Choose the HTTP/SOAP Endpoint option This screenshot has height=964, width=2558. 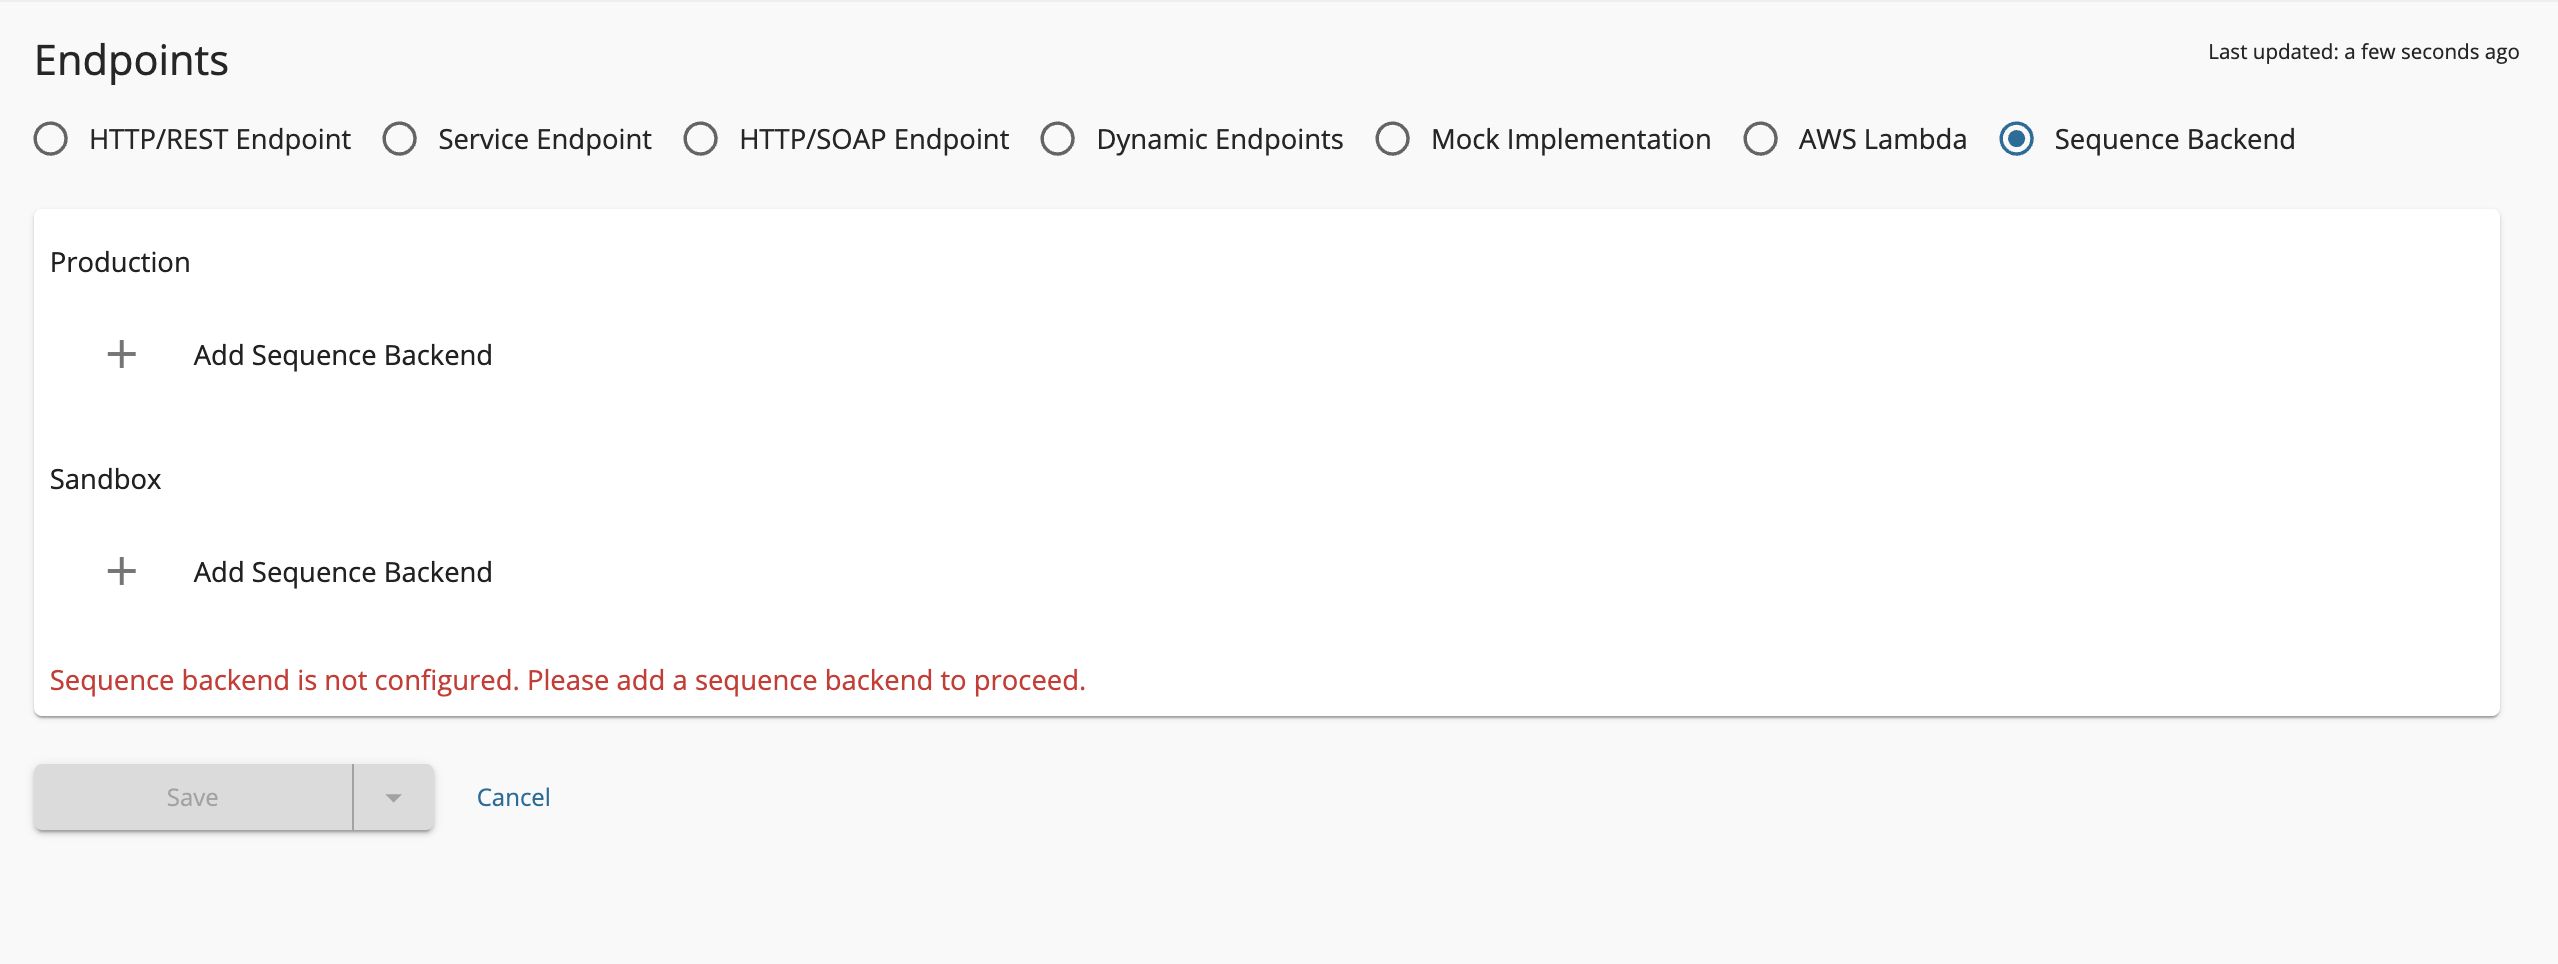tap(701, 139)
